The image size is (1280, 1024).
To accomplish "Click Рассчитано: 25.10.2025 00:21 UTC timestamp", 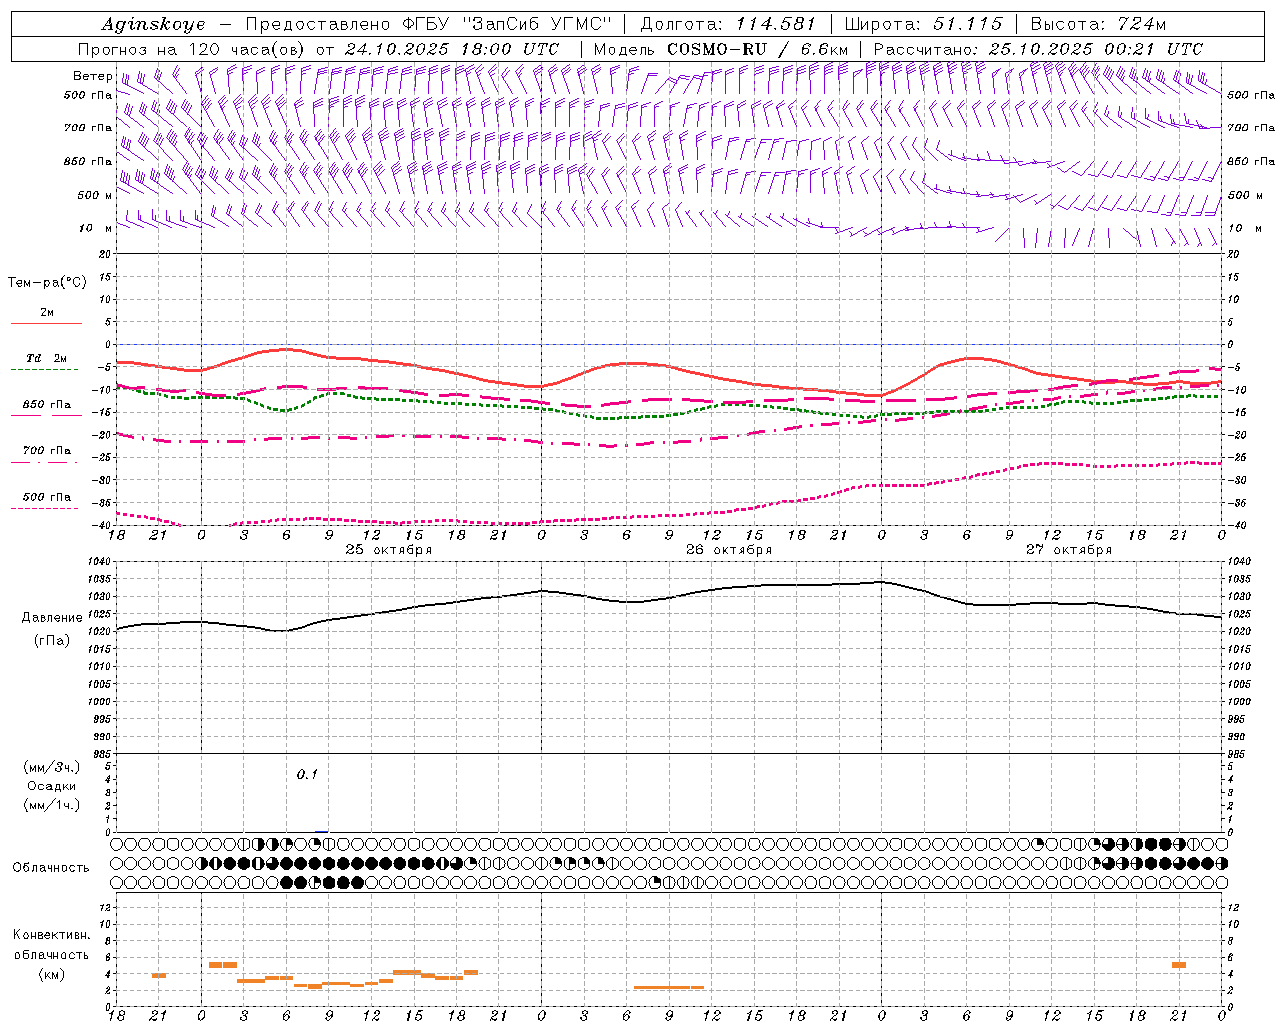I will pyautogui.click(x=1038, y=49).
